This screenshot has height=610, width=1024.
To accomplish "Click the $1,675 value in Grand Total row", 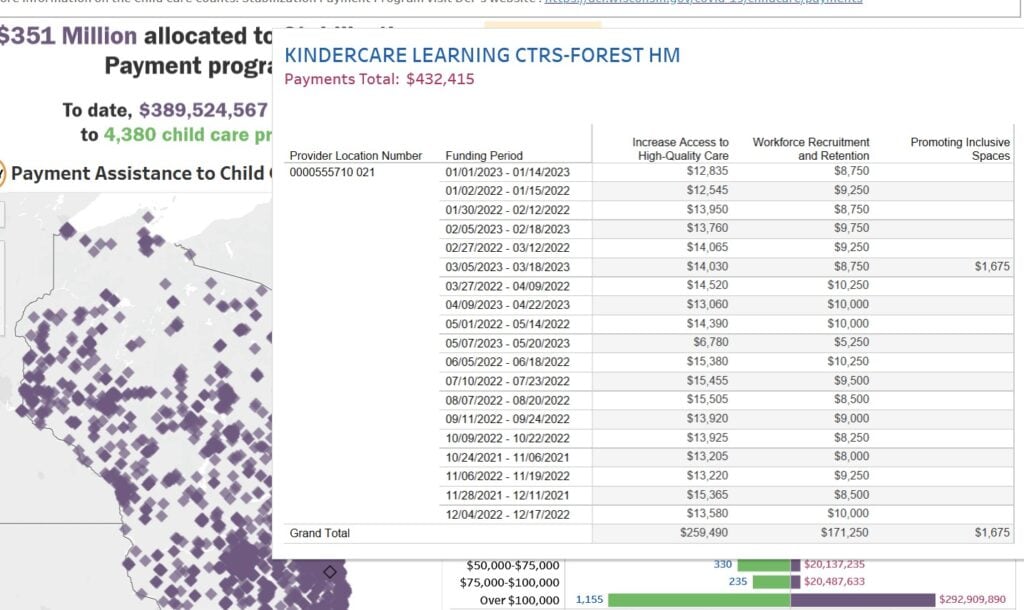I will pyautogui.click(x=992, y=532).
